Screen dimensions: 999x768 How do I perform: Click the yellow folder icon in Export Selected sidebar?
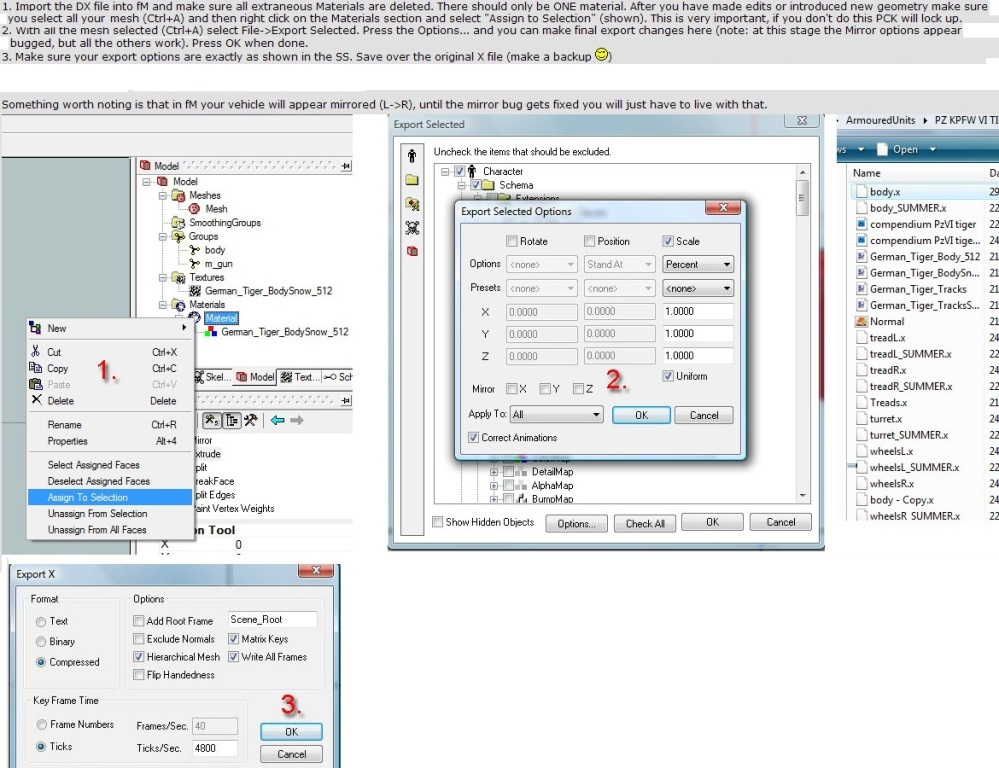(412, 180)
